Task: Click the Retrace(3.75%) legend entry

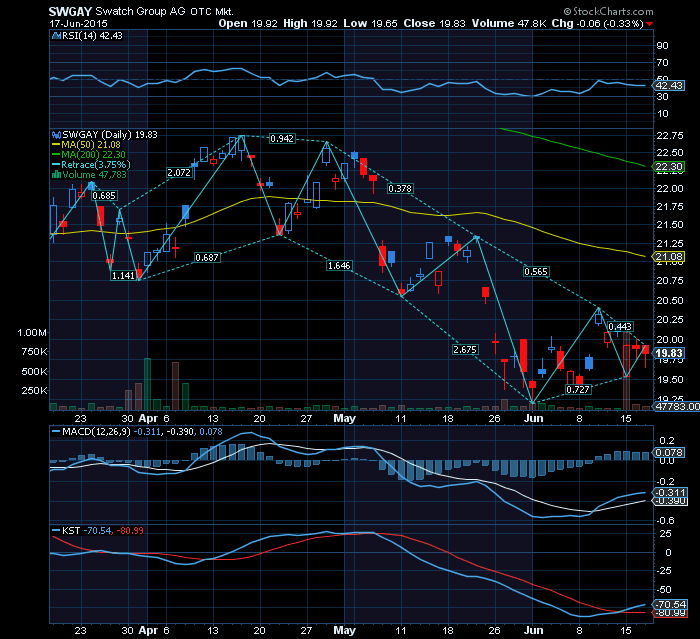Action: point(96,164)
